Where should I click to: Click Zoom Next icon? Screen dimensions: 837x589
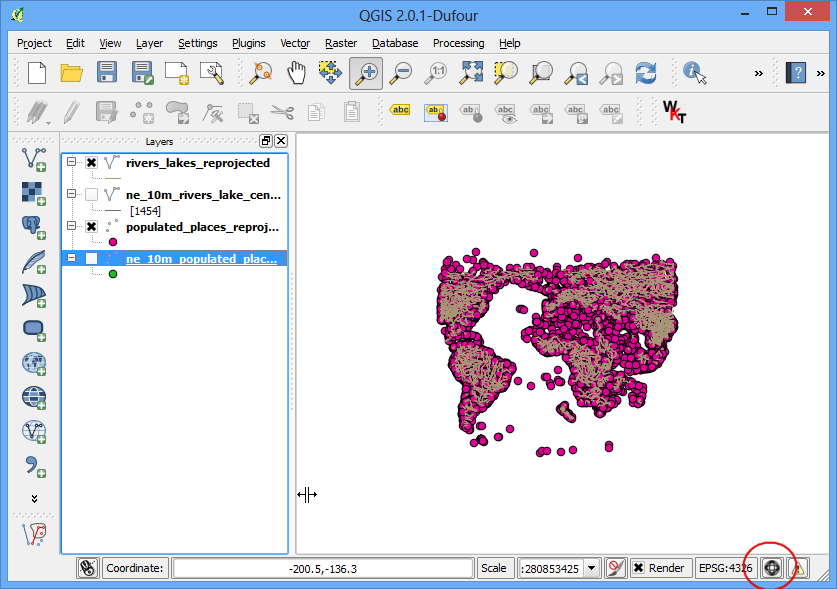[612, 73]
